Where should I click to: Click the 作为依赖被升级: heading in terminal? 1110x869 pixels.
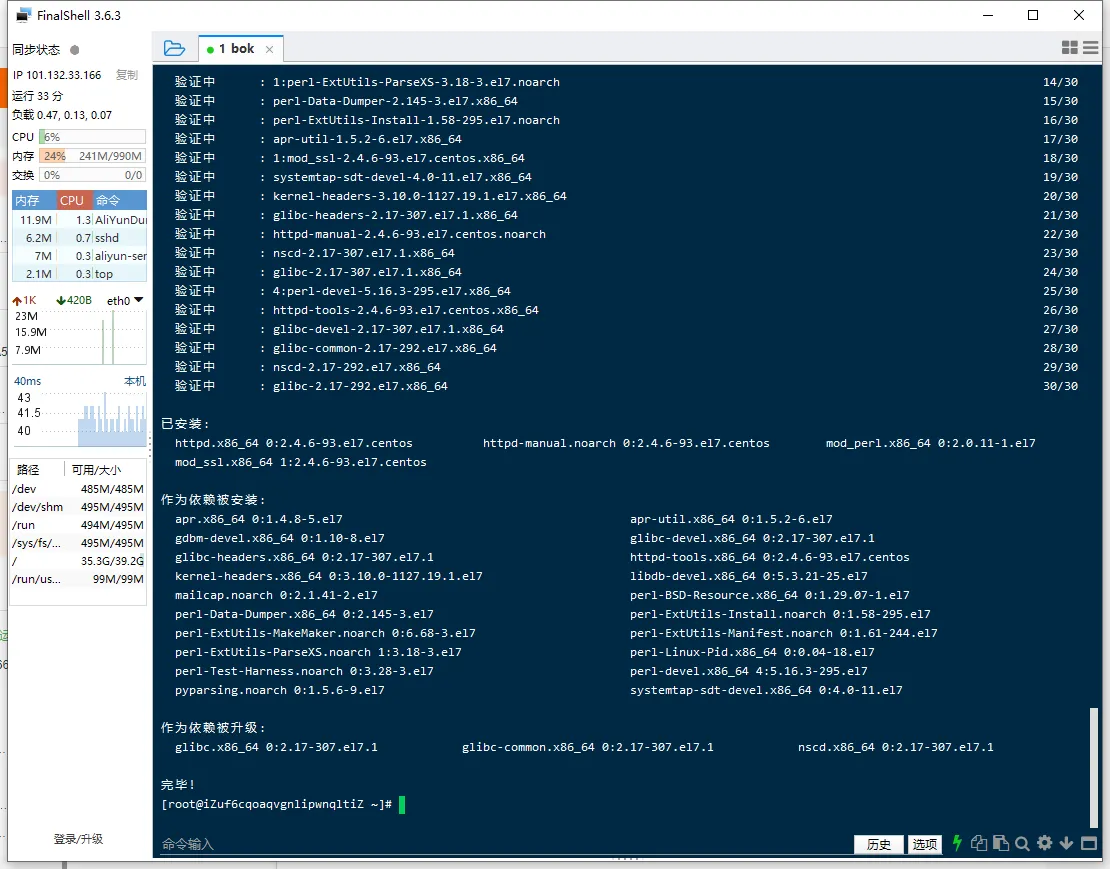[x=214, y=727]
